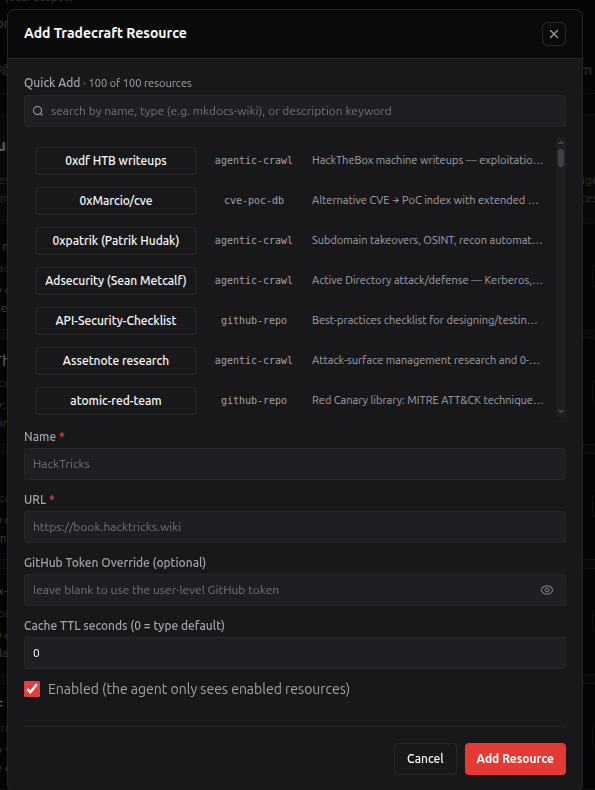Click agentic-crawl type in Assetnote research row

coord(253,361)
